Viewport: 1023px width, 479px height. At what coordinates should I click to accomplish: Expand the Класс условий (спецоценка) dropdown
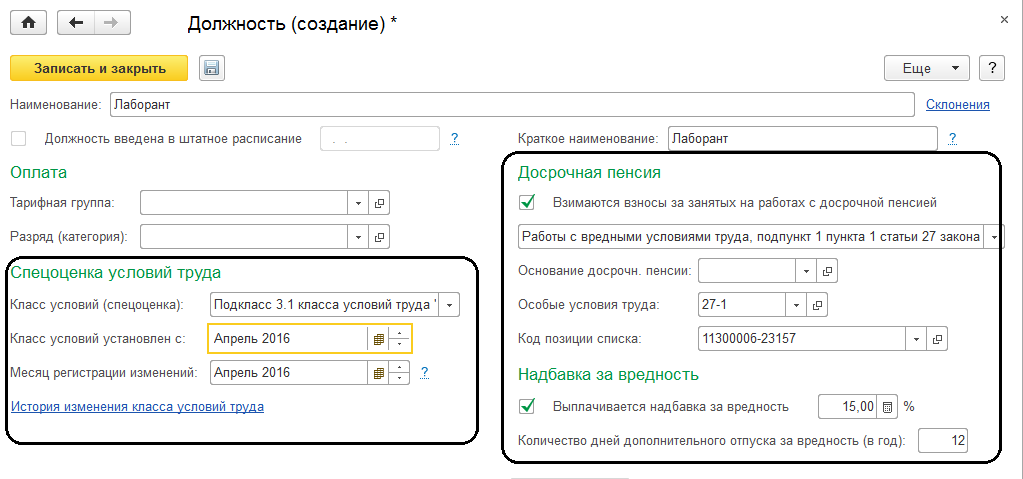point(449,305)
